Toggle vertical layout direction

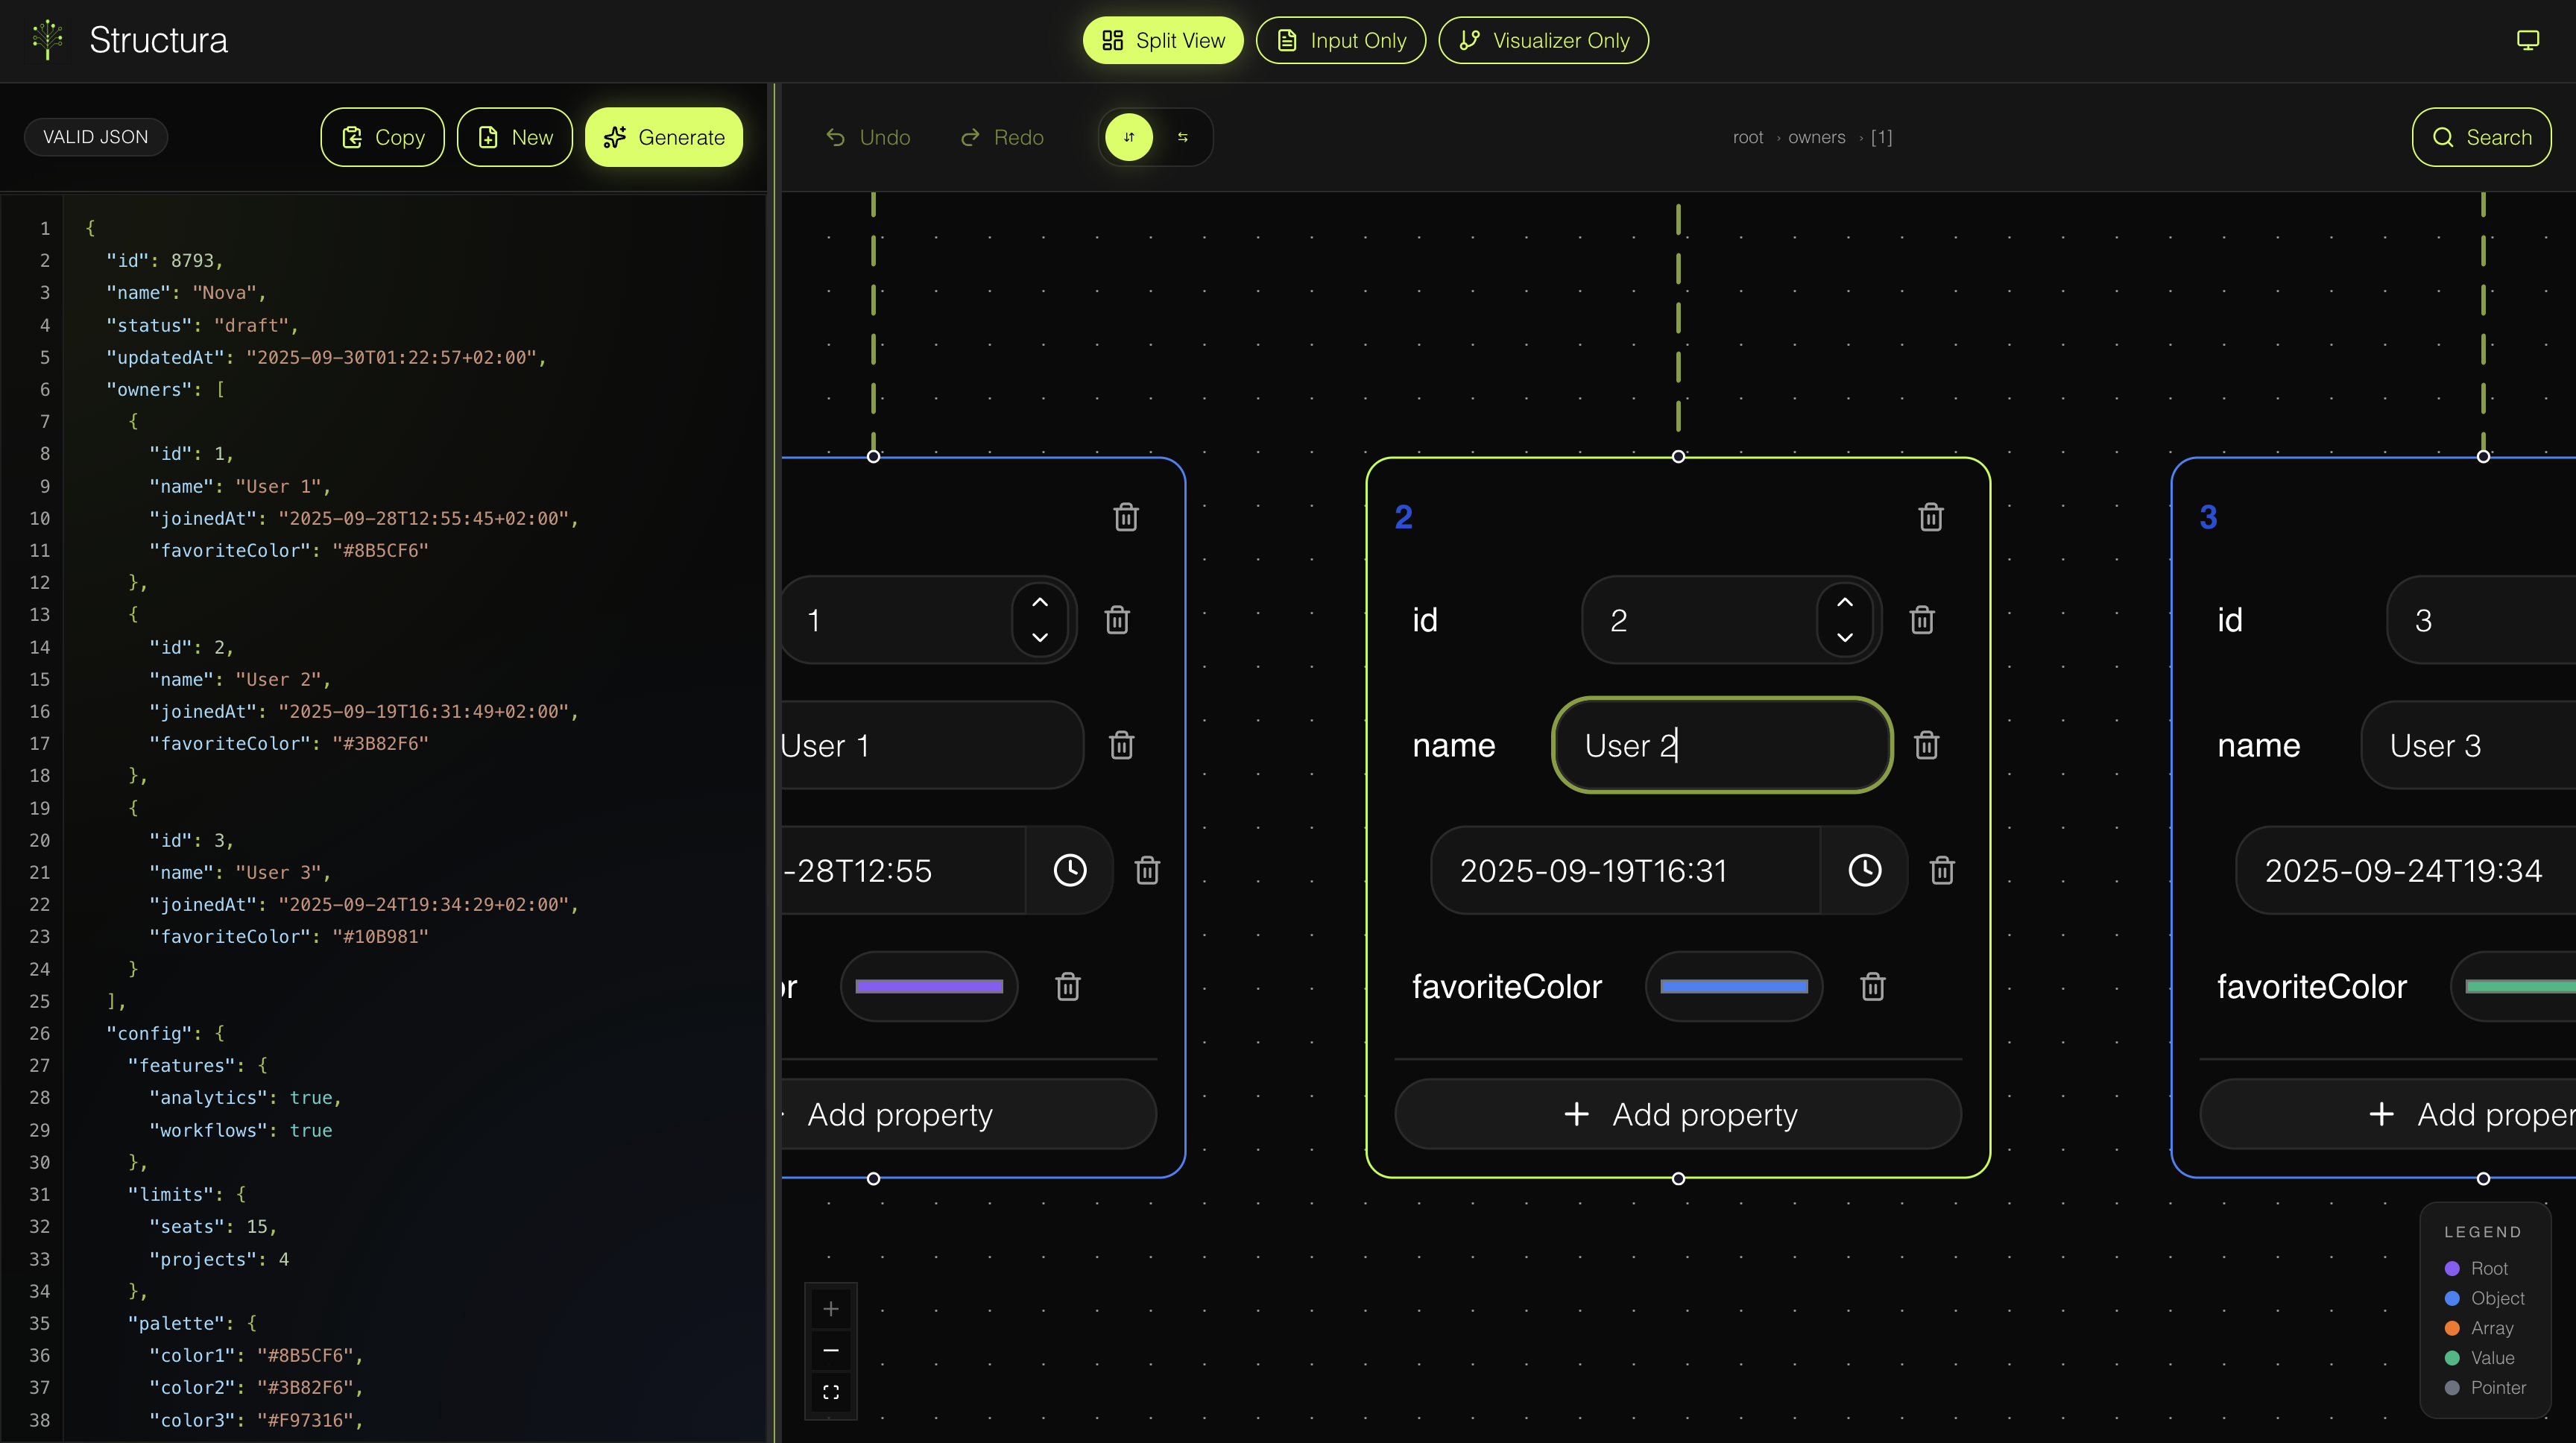1129,137
